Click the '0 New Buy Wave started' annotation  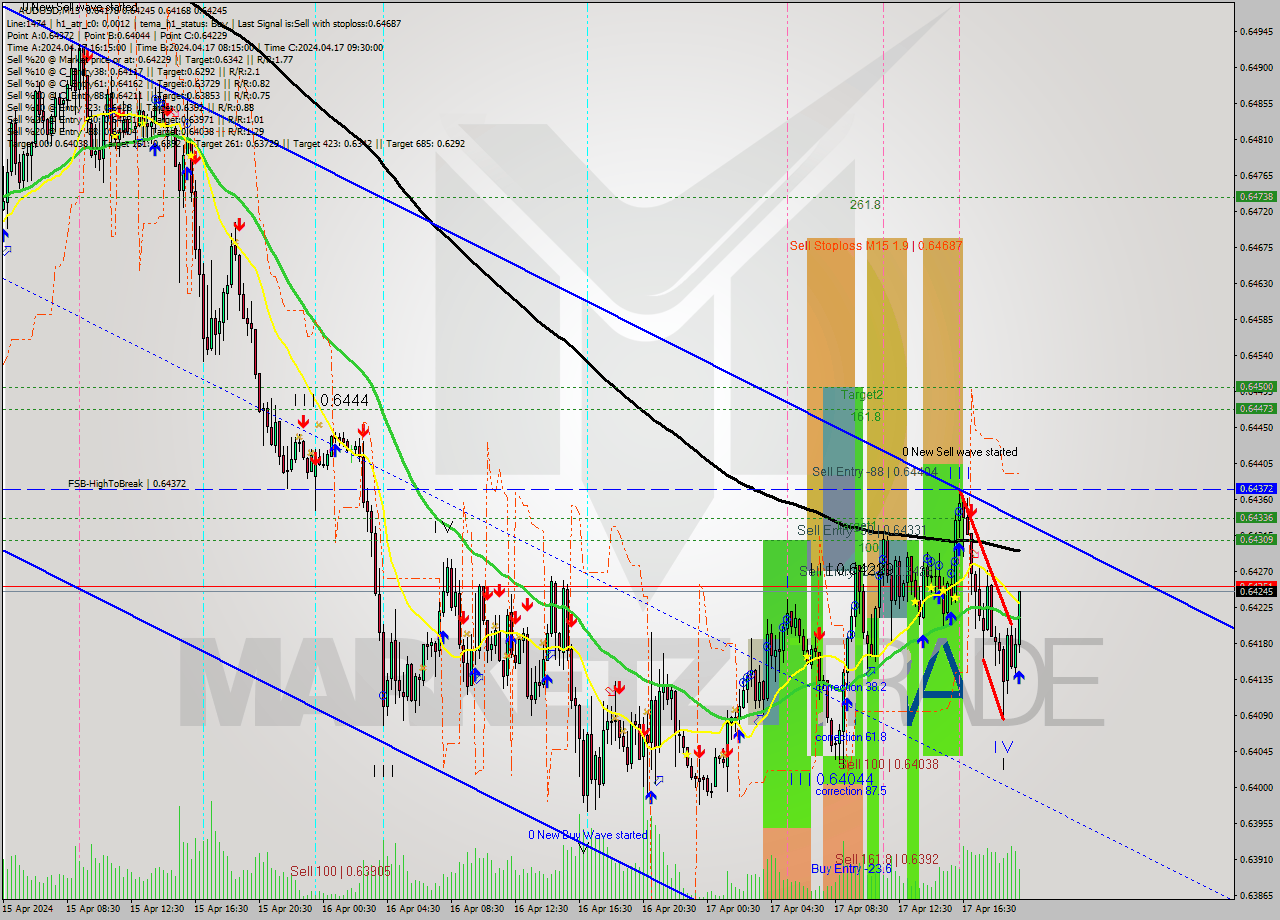[588, 835]
